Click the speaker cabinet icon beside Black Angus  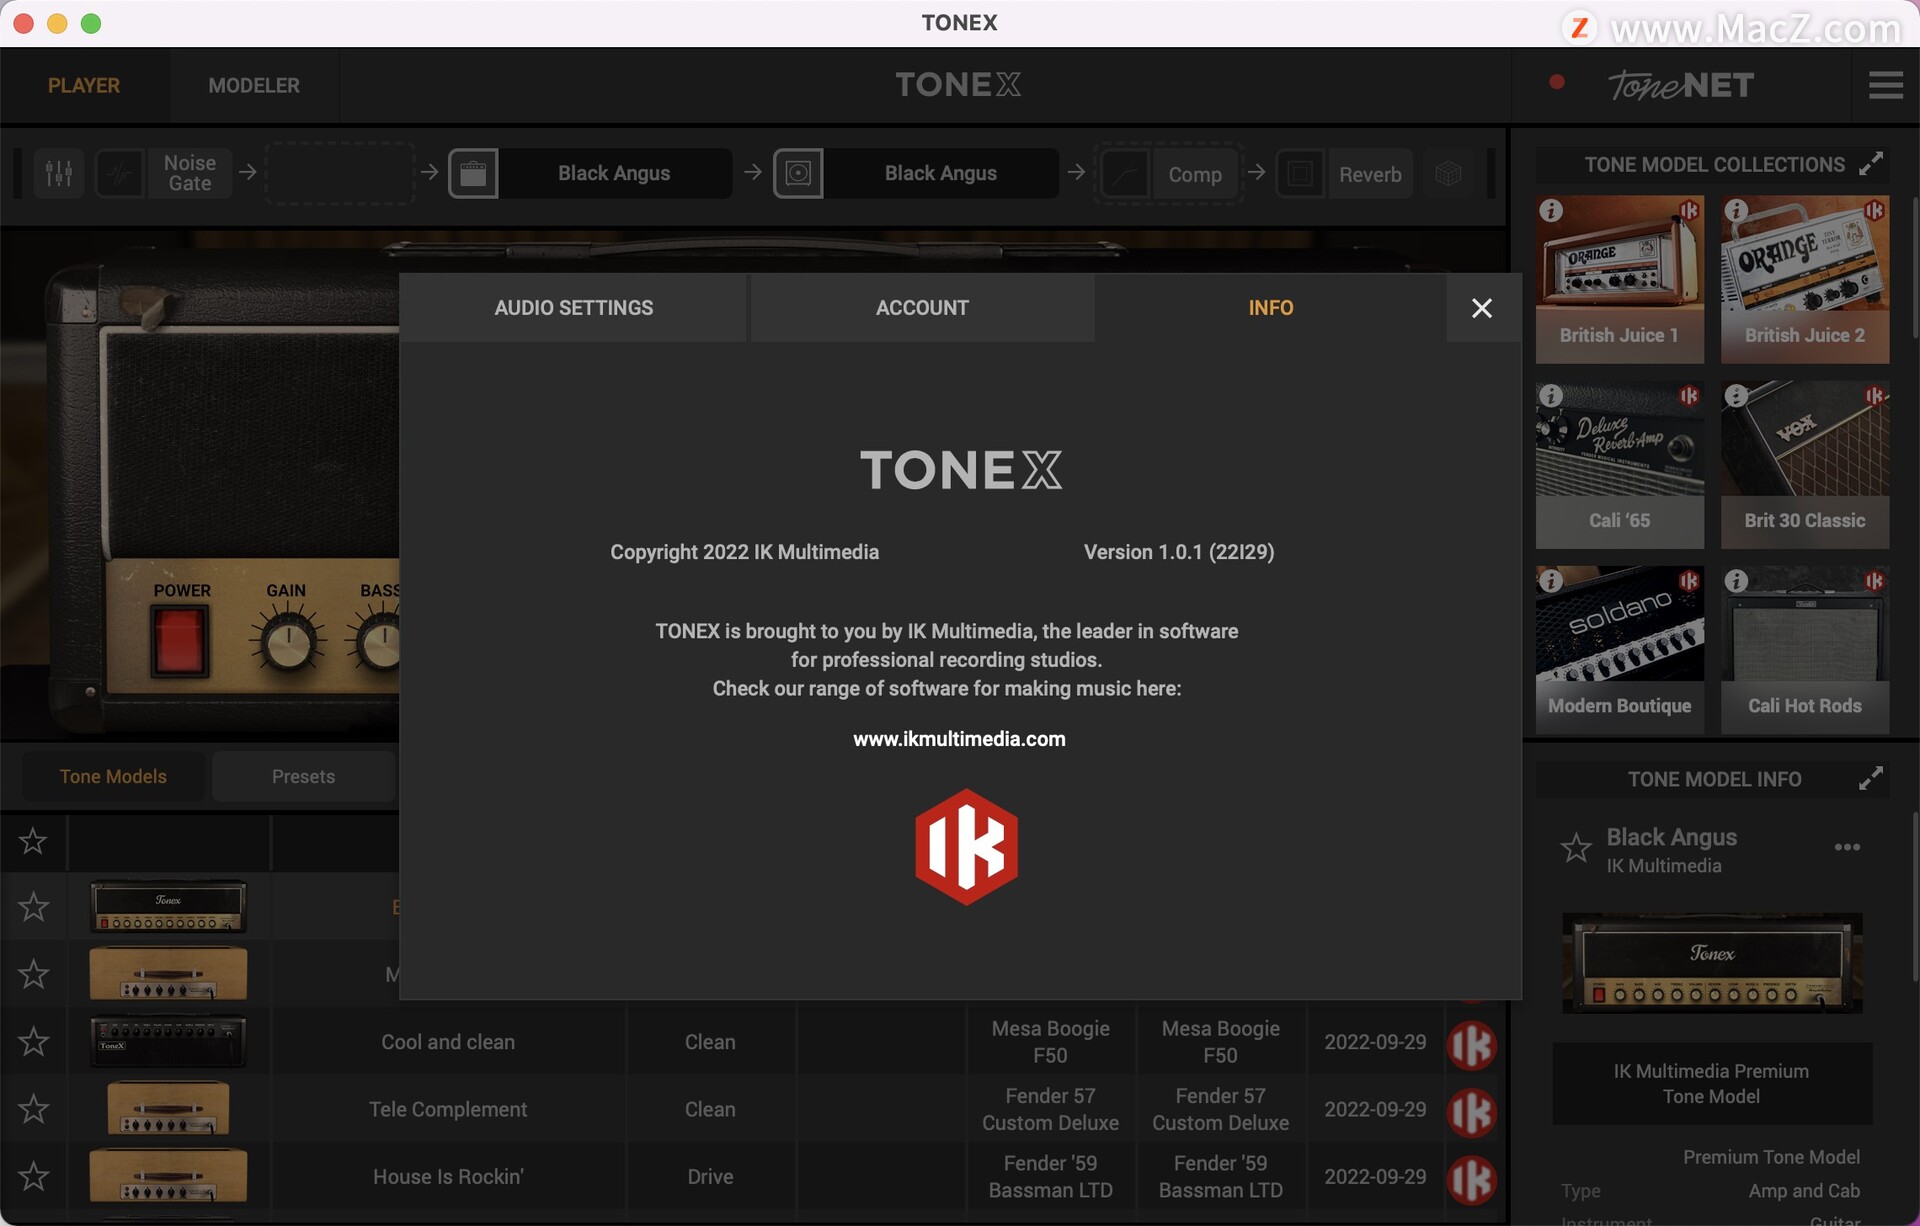(798, 174)
